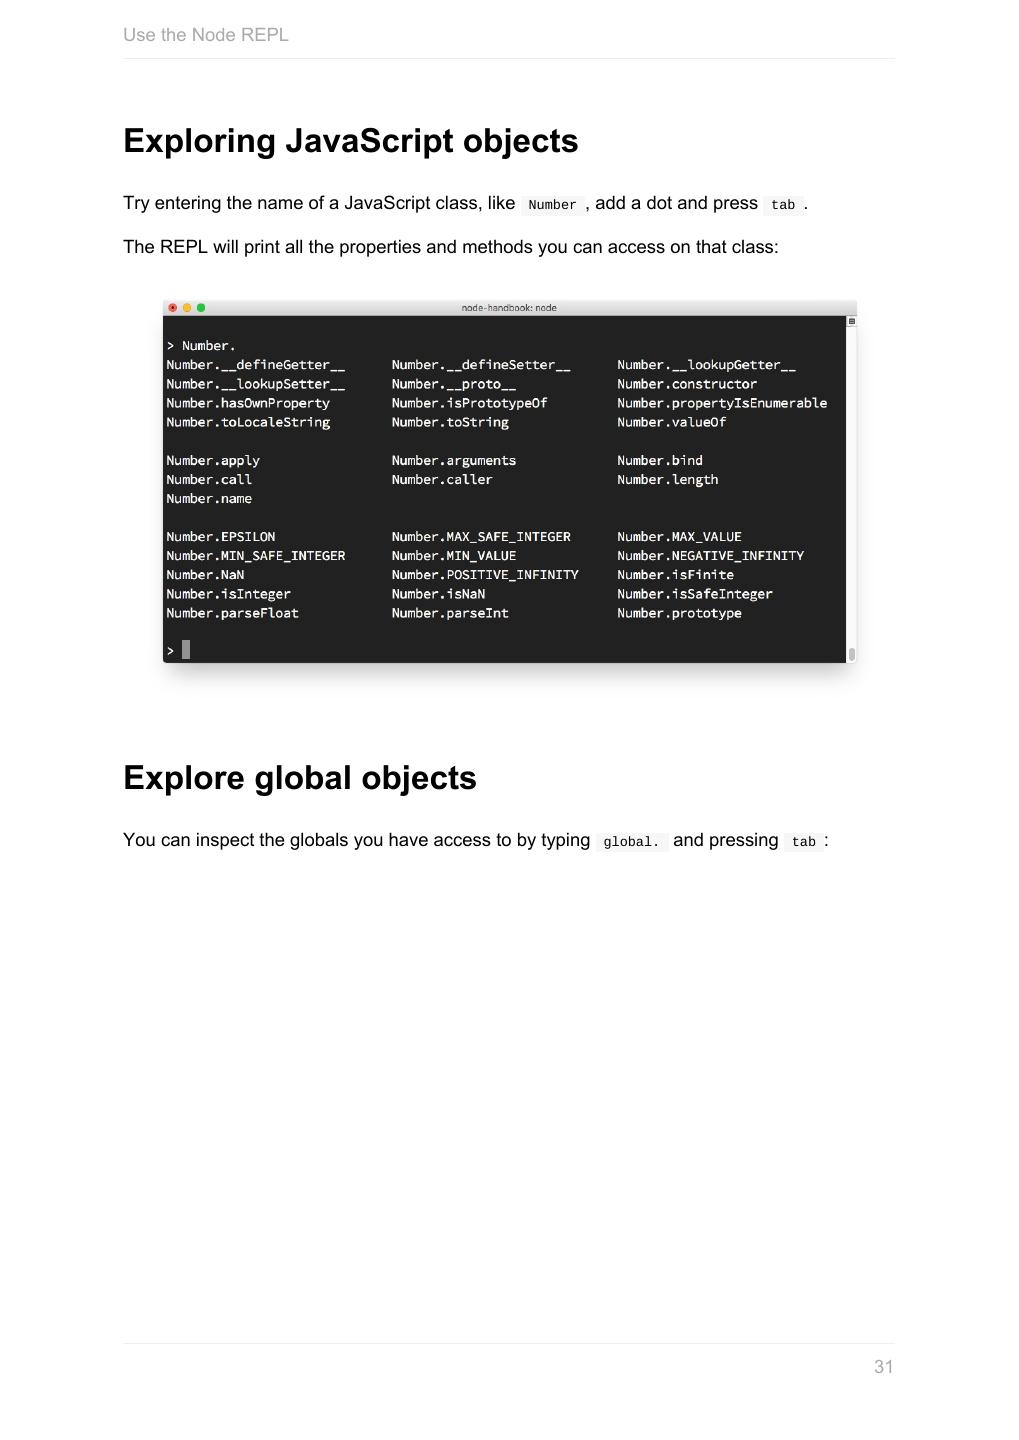This screenshot has width=1019, height=1440.
Task: Click the 'Explore global objects' heading
Action: 300,778
